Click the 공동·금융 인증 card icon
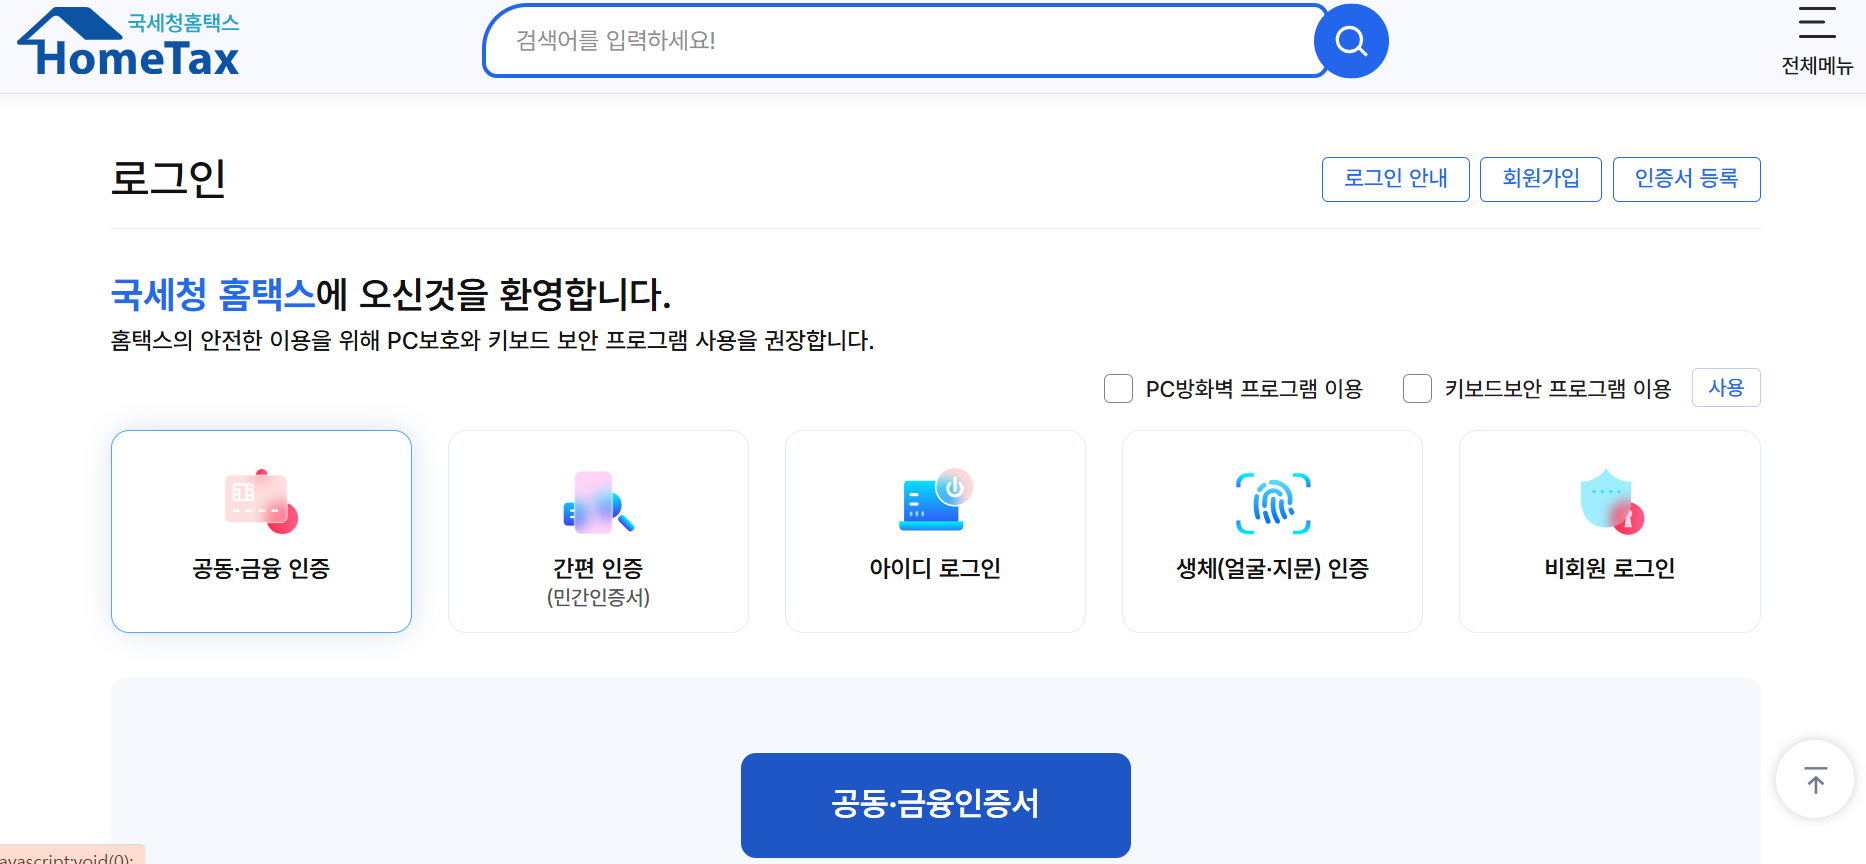Image resolution: width=1866 pixels, height=864 pixels. coord(261,502)
